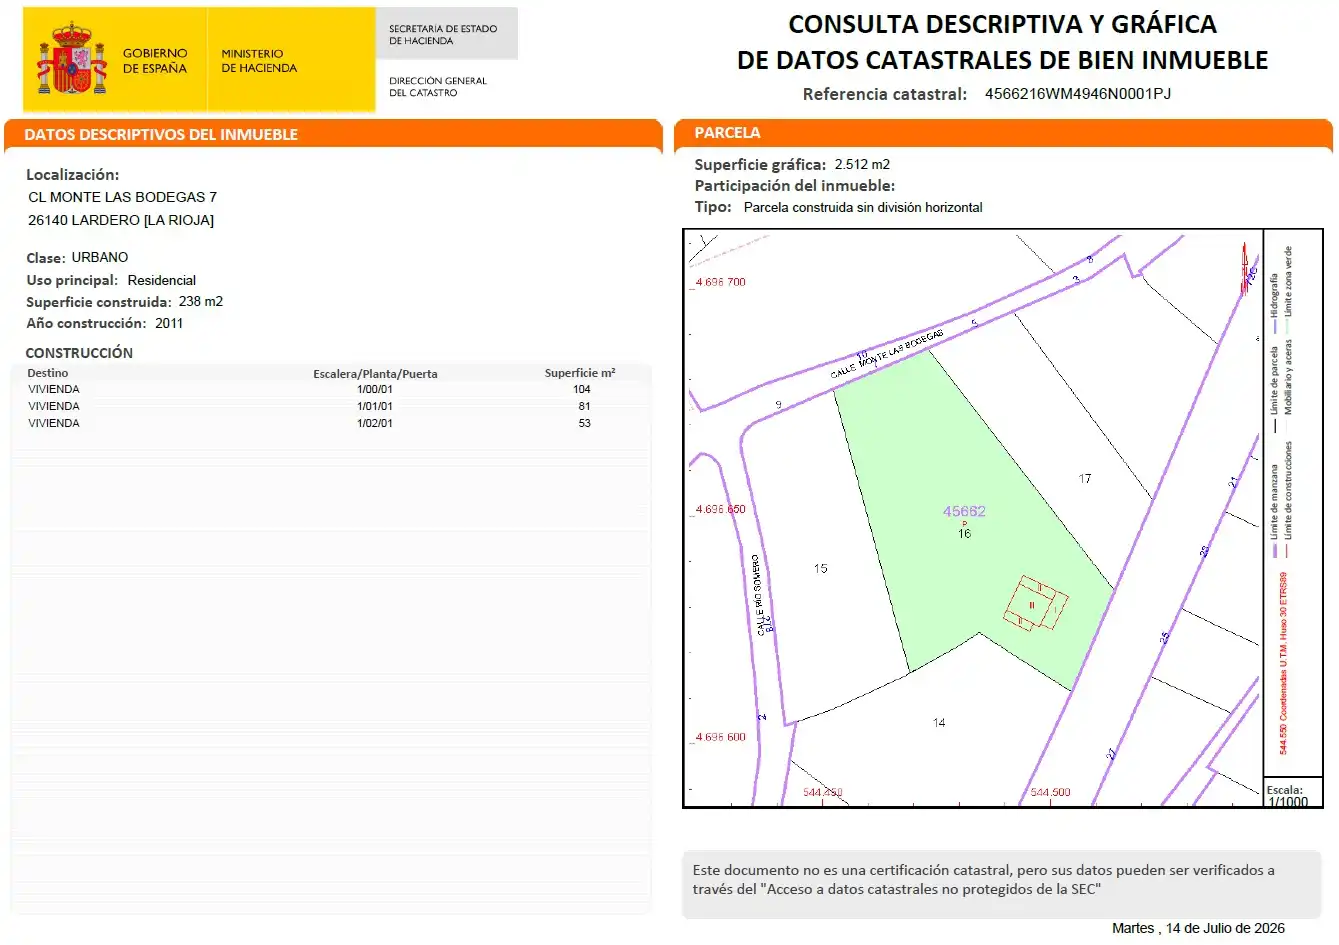Click the north arrow symbol on the map
The height and width of the screenshot is (945, 1339).
click(x=1247, y=267)
